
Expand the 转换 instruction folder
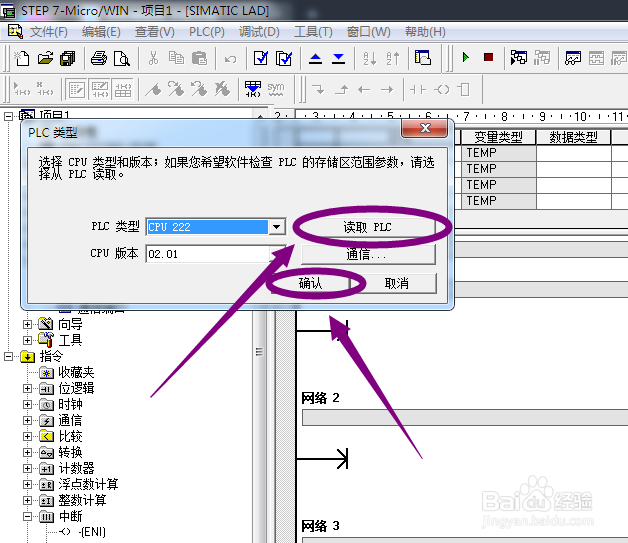tap(27, 452)
